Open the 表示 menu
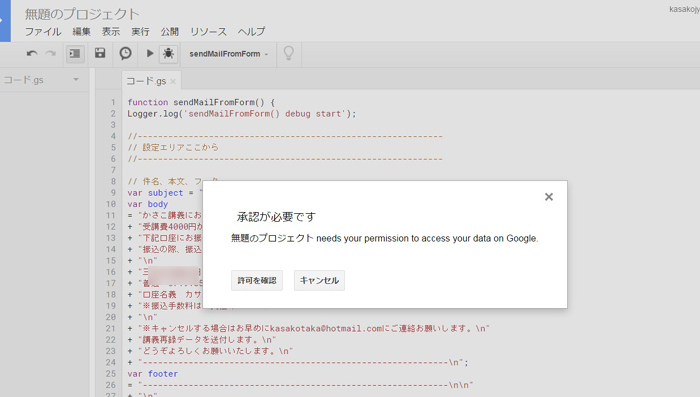700x397 pixels. [x=111, y=32]
